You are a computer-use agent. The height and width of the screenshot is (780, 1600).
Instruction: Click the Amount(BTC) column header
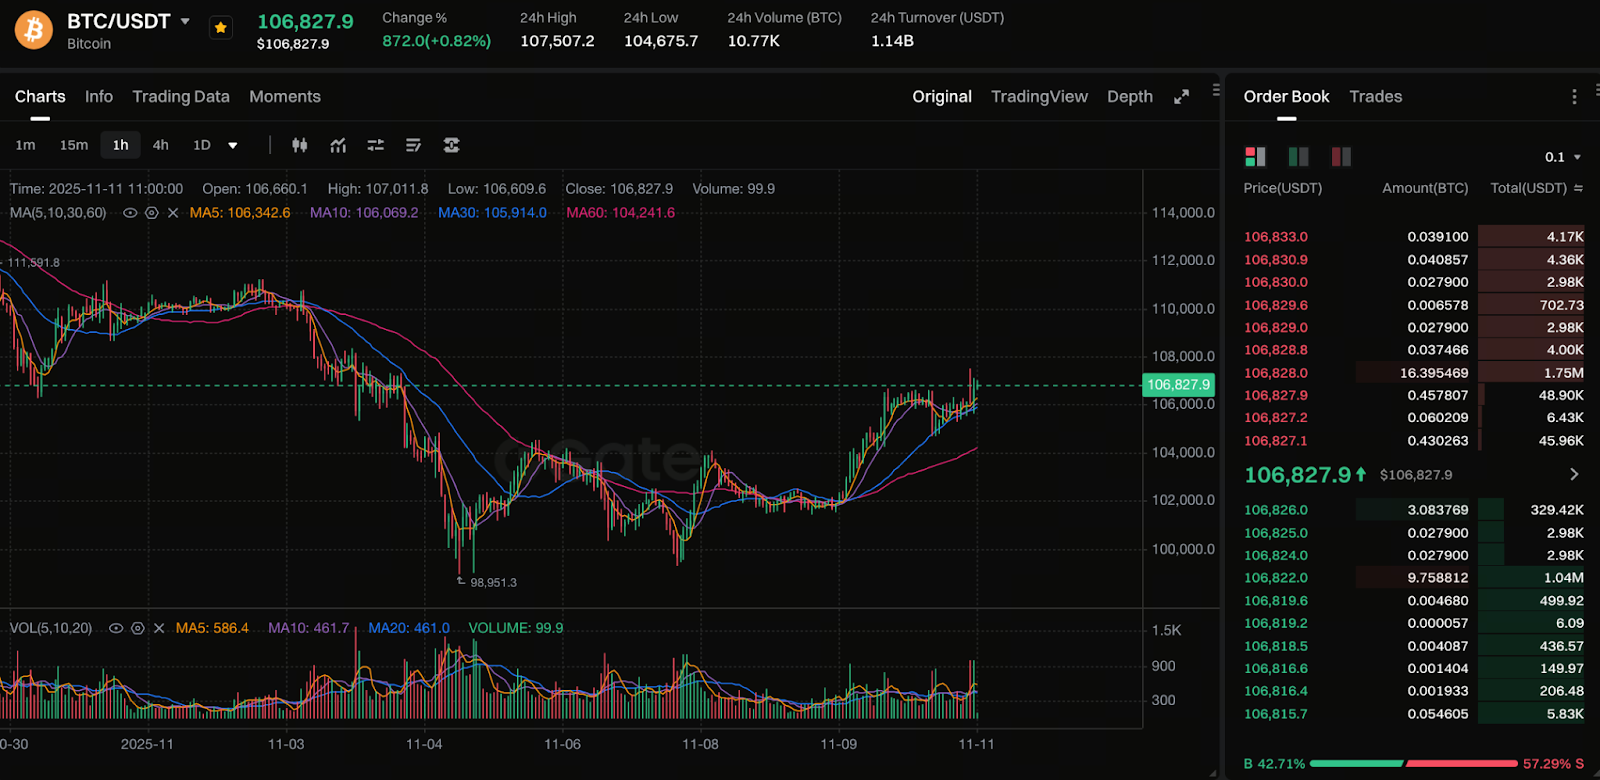click(1425, 188)
